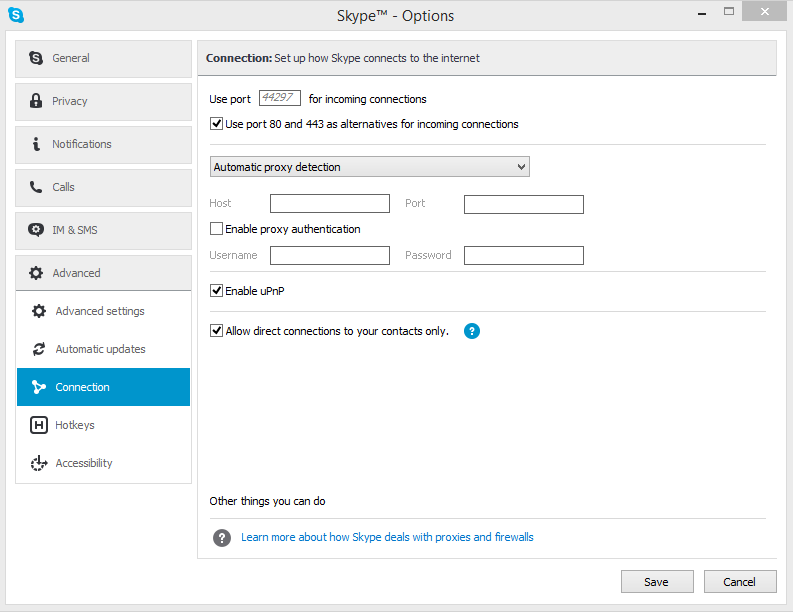Open the blue help icon for direct connections
This screenshot has width=793, height=612.
pos(472,331)
